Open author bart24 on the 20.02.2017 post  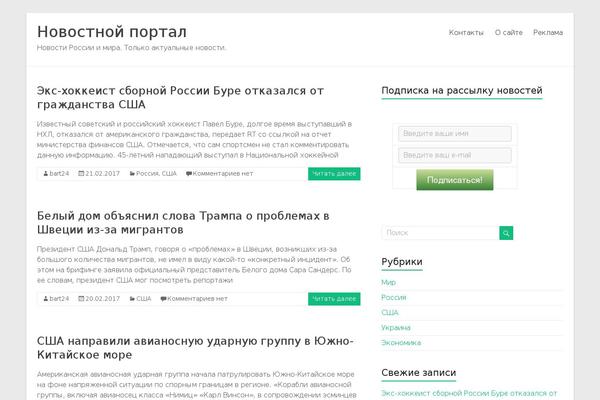tap(59, 299)
